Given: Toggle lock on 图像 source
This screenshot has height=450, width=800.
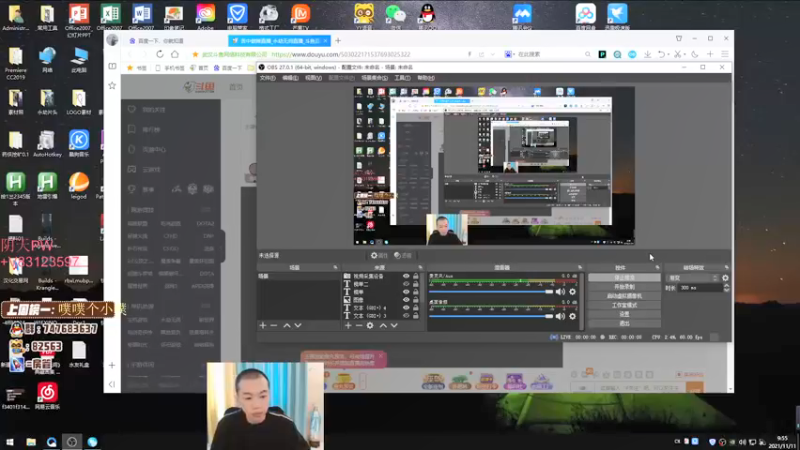Looking at the screenshot, I should (416, 299).
